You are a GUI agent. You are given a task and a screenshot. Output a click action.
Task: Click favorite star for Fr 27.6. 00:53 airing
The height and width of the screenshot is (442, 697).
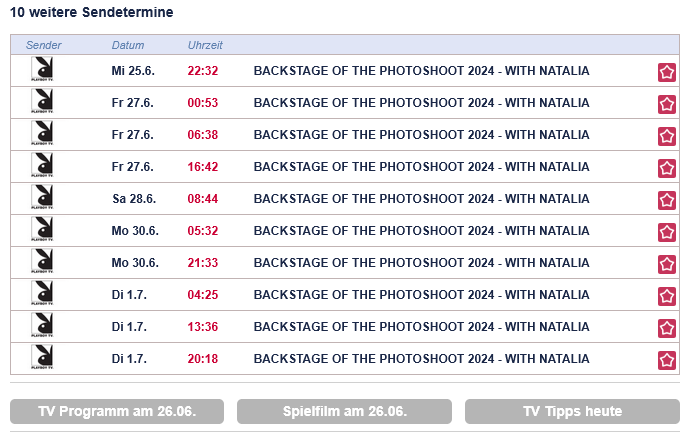click(667, 104)
